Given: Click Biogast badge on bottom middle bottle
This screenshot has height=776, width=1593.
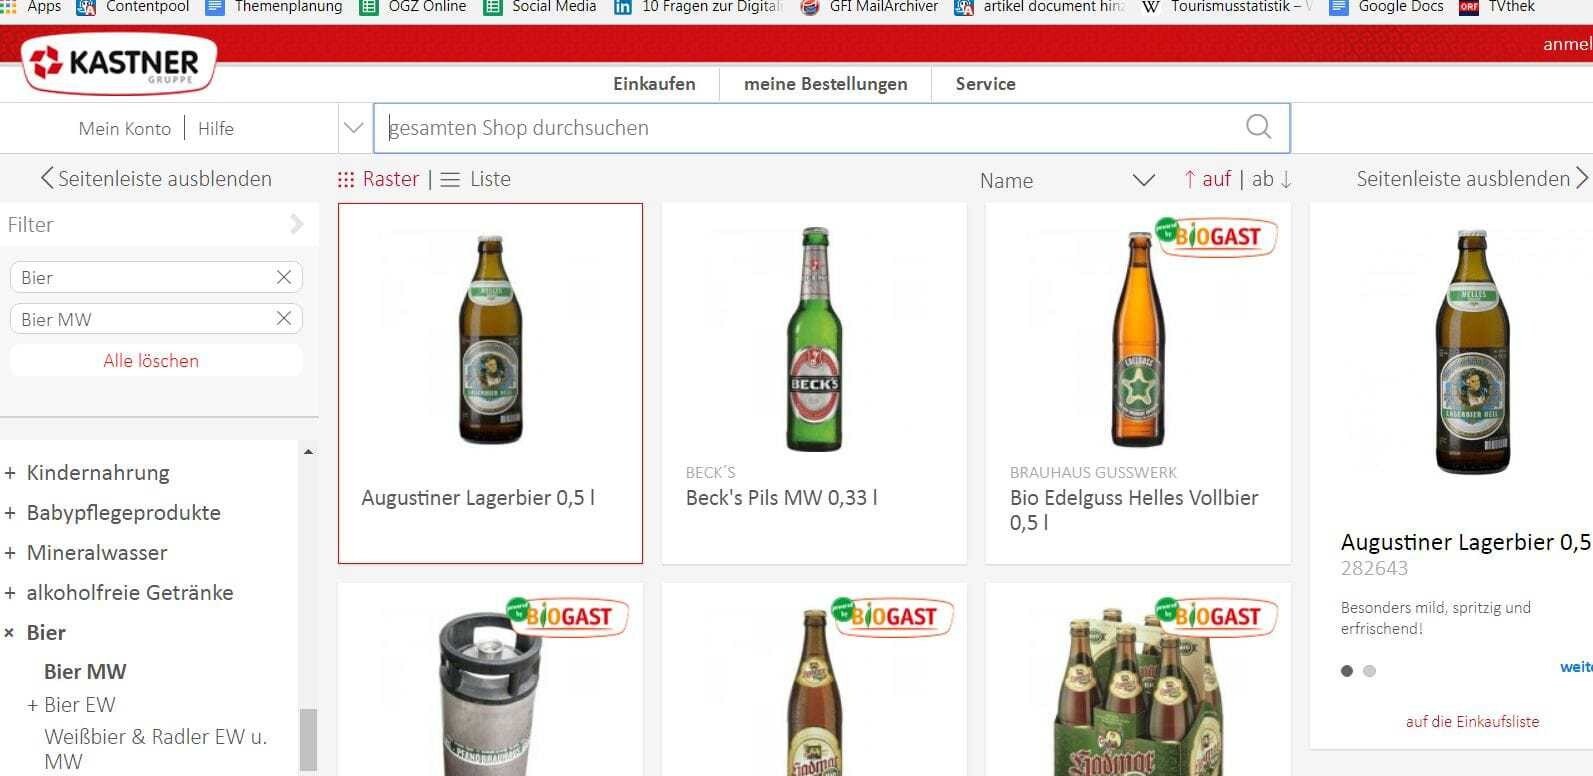Looking at the screenshot, I should pos(891,616).
